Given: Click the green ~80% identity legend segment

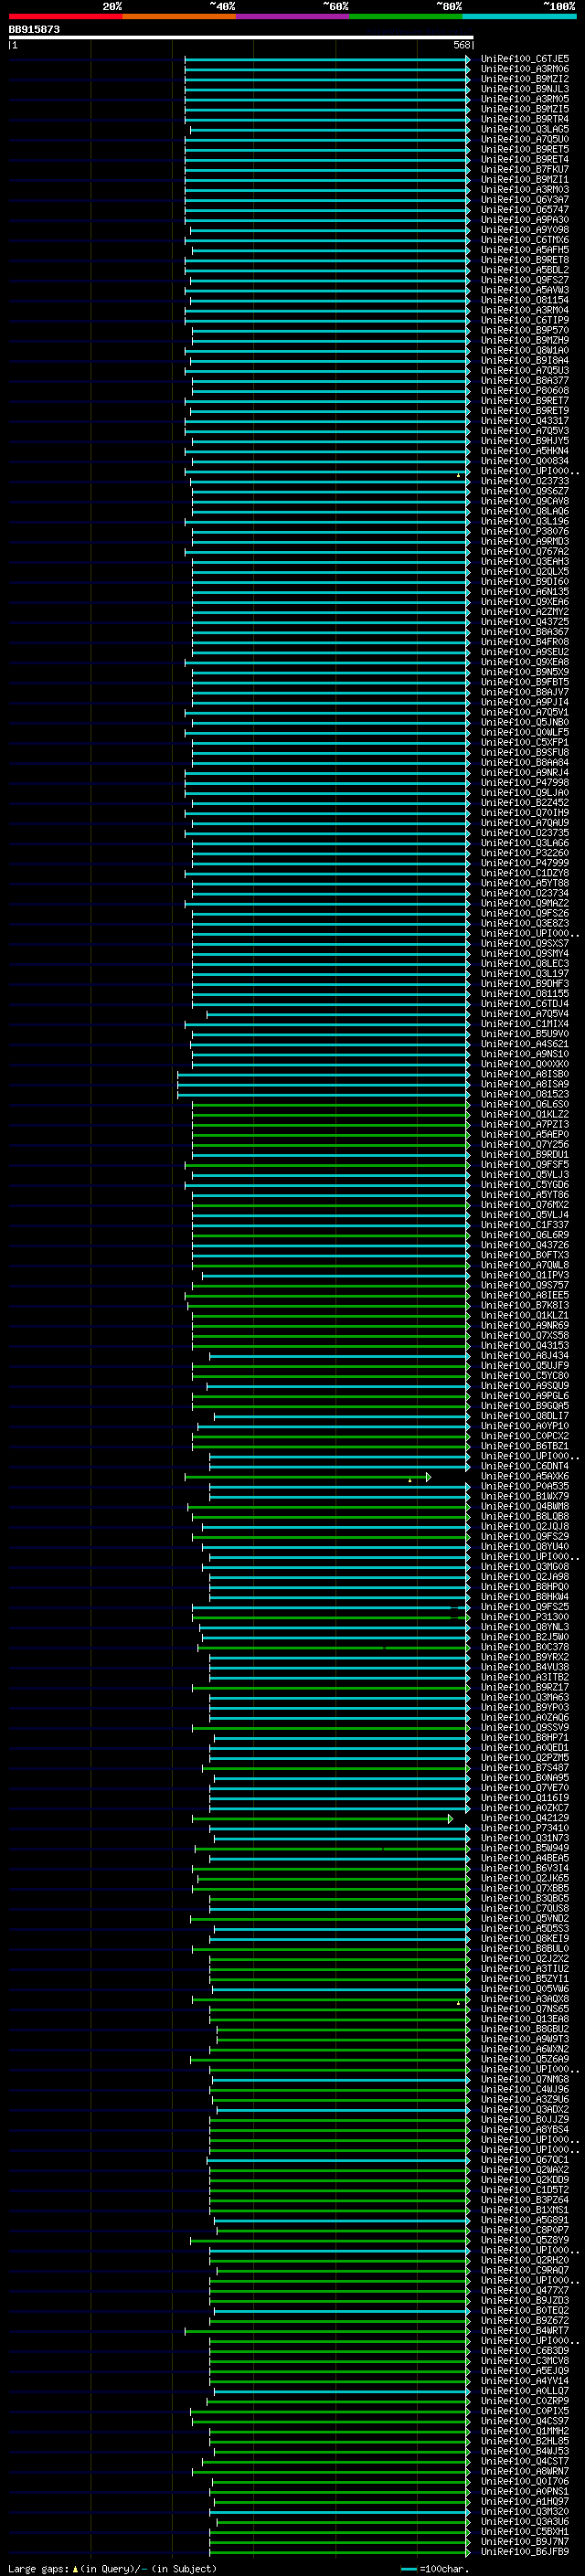Looking at the screenshot, I should pos(406,16).
